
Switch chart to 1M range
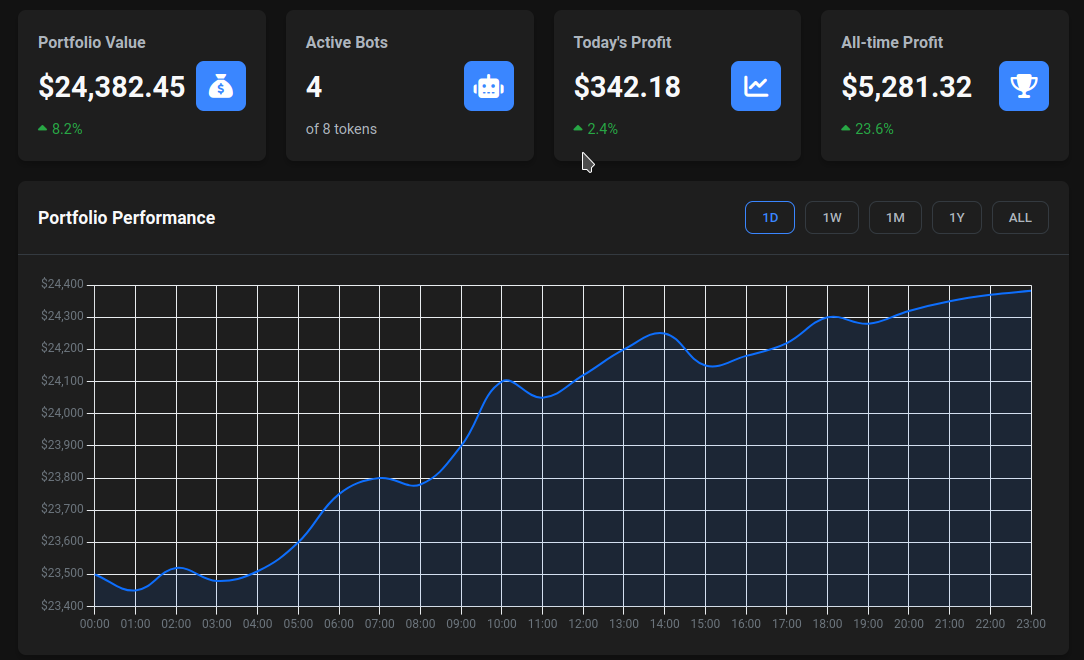point(895,218)
